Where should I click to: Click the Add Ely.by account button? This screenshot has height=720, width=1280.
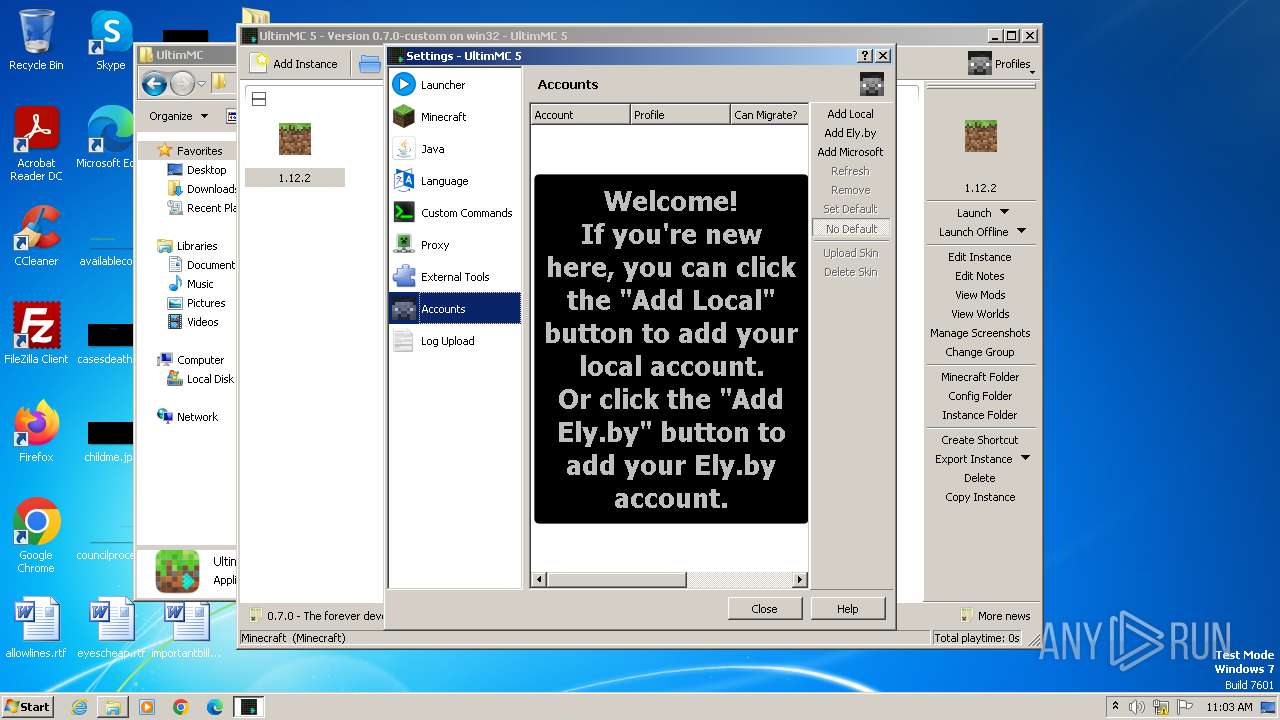click(850, 133)
